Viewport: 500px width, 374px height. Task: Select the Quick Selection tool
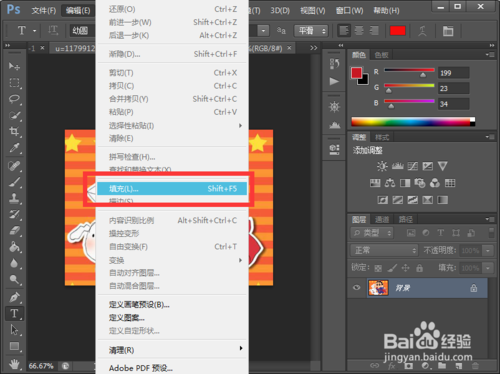(14, 115)
